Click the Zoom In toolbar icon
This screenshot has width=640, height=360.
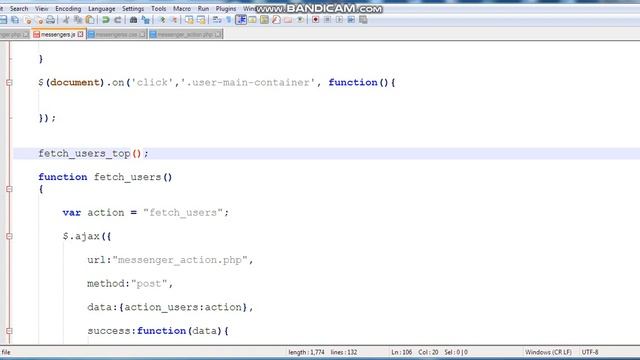162,20
